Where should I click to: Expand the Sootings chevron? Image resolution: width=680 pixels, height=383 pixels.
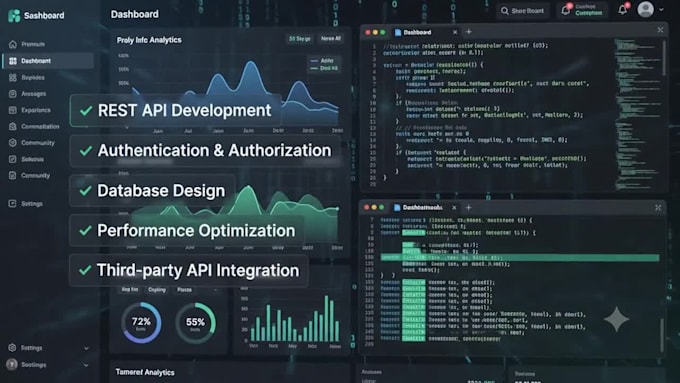pos(86,365)
